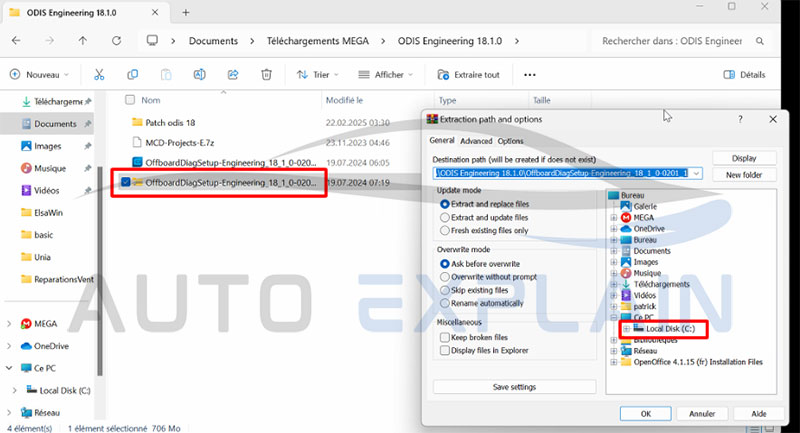Expand the Réseau node in dialog tree
This screenshot has width=800, height=433.
pyautogui.click(x=614, y=351)
